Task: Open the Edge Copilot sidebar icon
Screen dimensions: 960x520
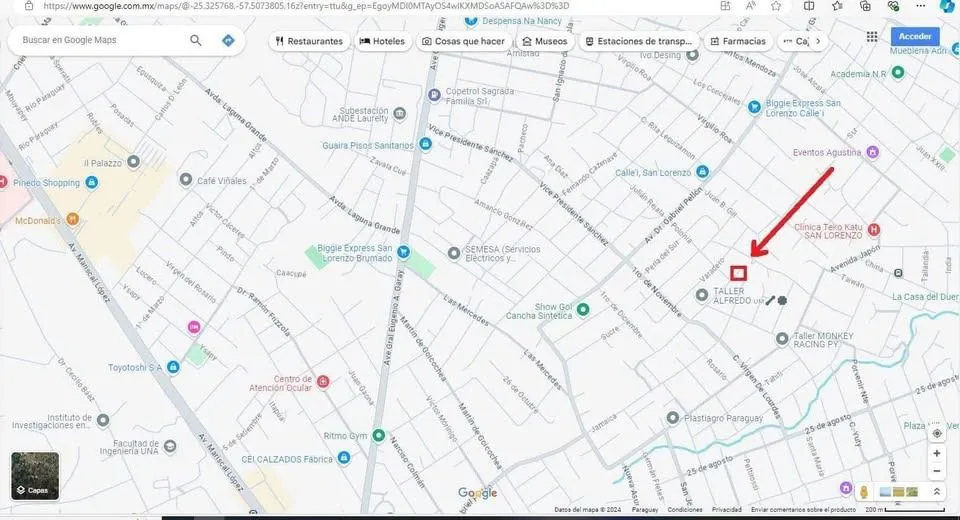Action: [x=947, y=6]
